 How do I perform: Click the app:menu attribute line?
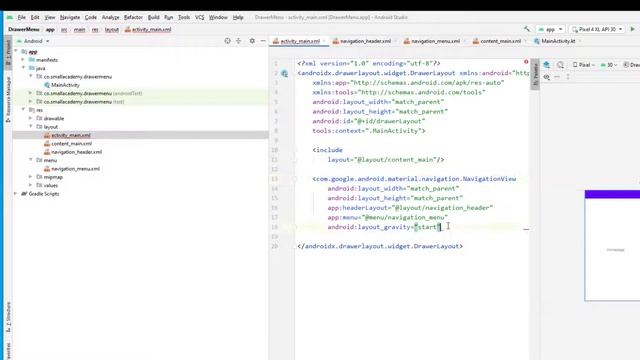click(x=387, y=217)
